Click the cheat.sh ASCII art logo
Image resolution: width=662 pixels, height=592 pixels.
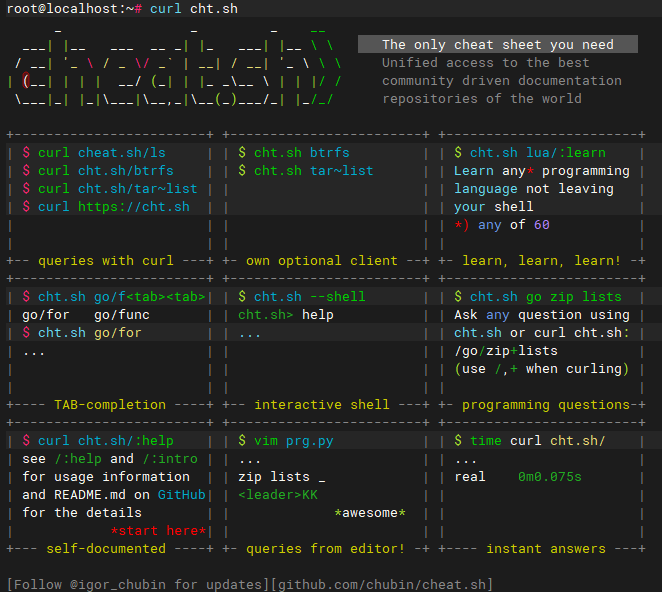click(x=175, y=68)
